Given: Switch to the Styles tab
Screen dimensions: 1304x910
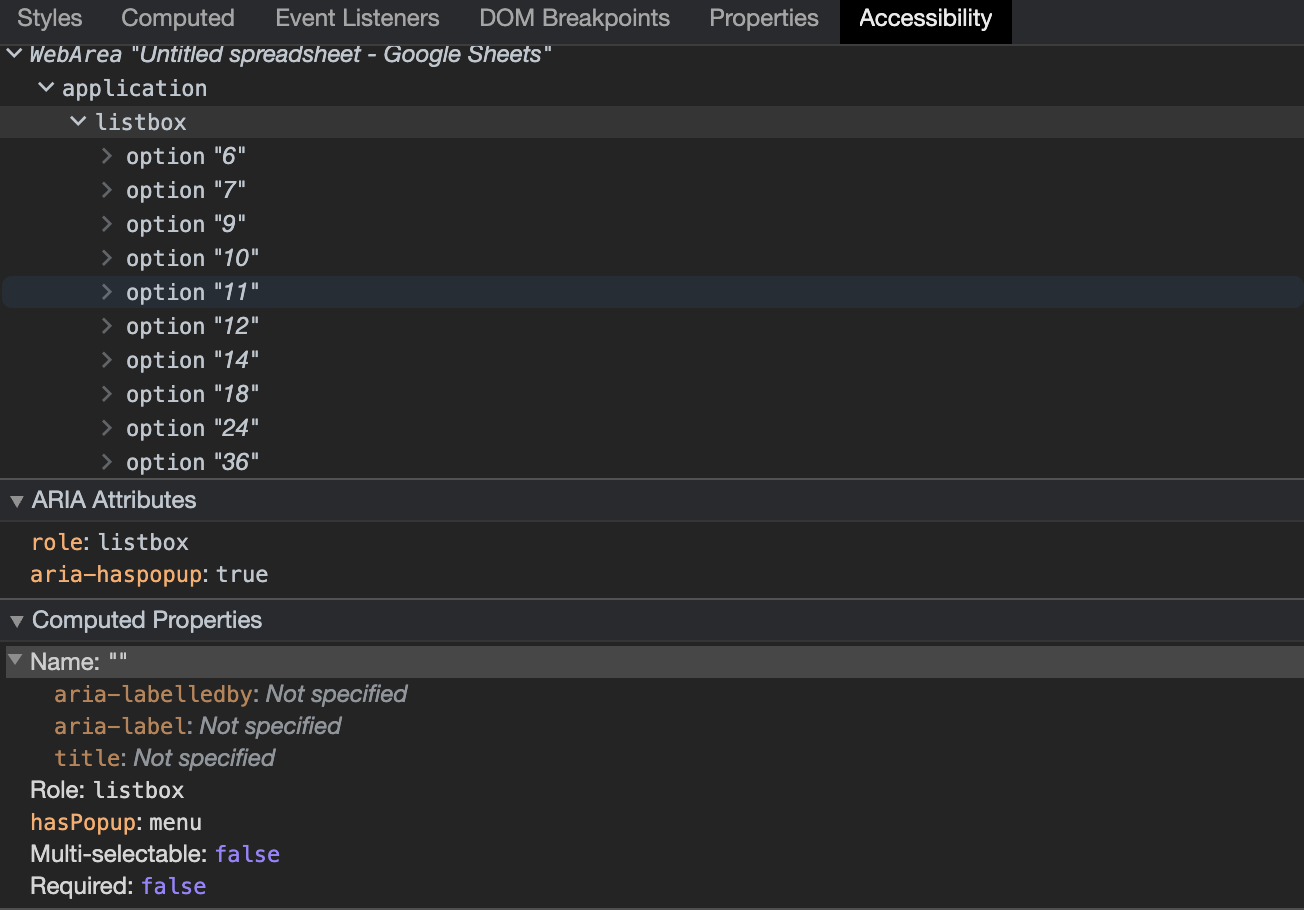Looking at the screenshot, I should 50,18.
